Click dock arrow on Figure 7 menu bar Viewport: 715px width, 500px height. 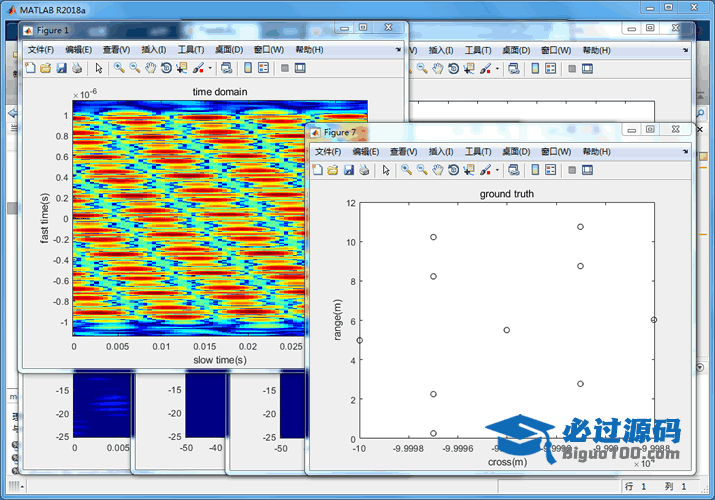coord(685,151)
